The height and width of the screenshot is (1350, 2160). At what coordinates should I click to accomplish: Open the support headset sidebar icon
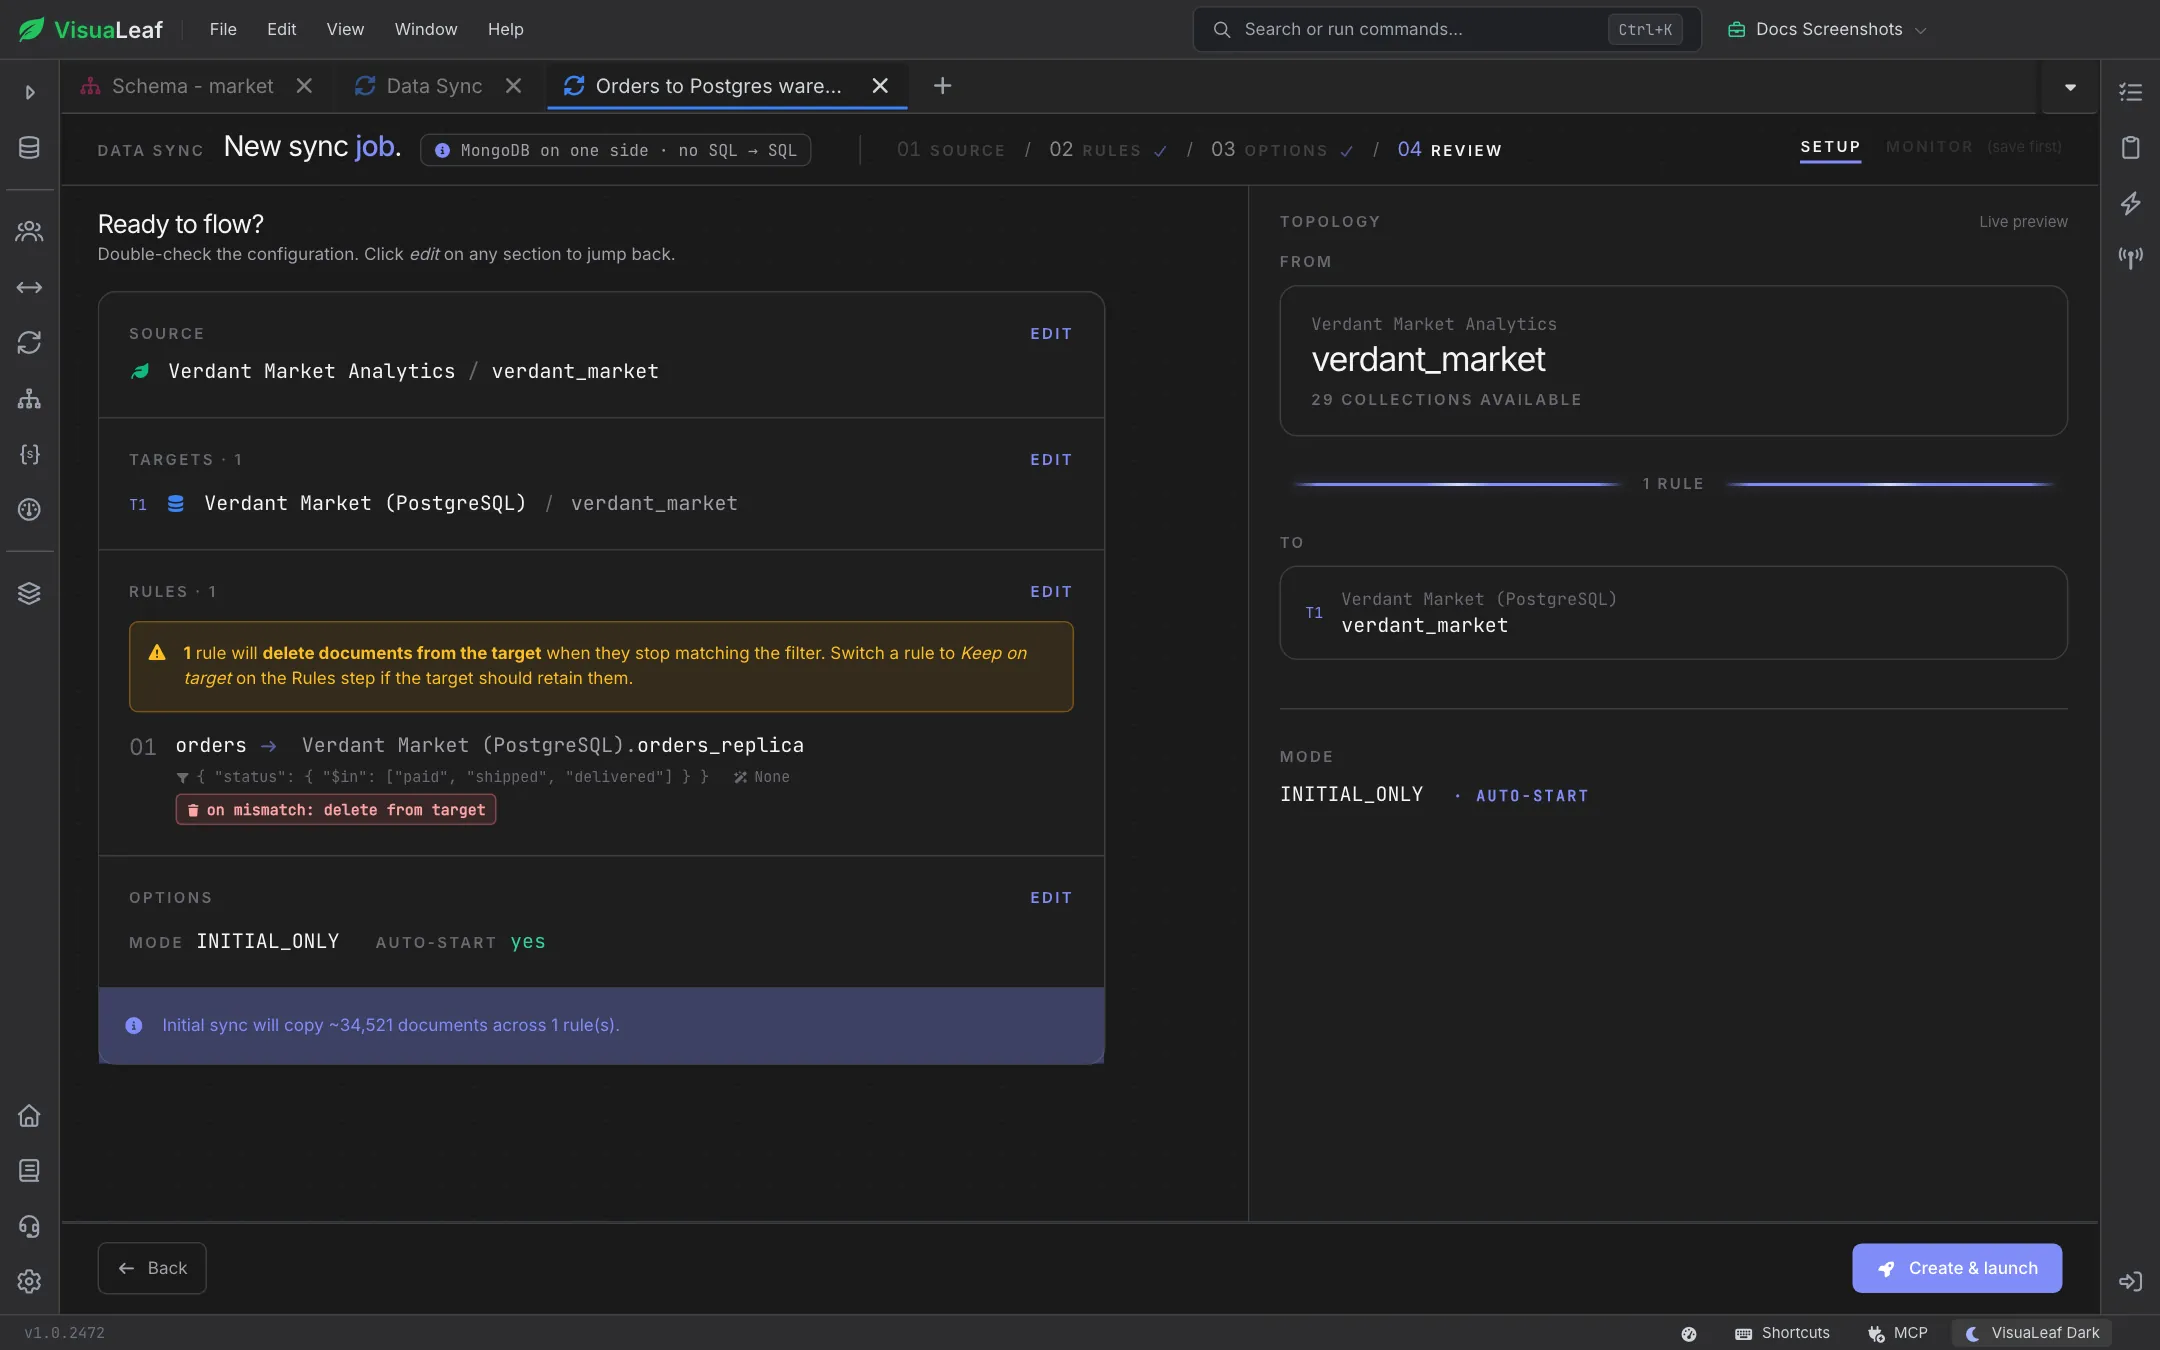29,1226
